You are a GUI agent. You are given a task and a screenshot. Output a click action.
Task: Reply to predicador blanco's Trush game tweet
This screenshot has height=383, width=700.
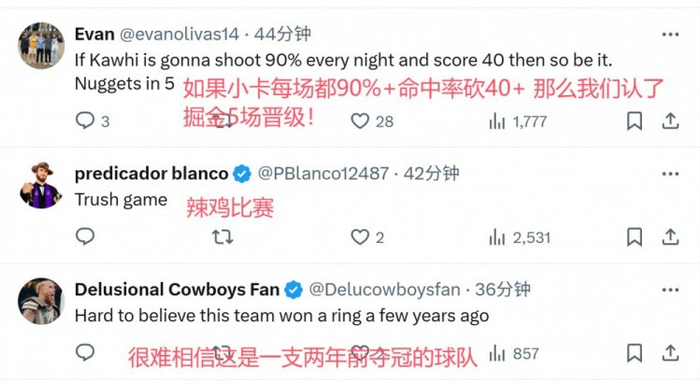pos(85,236)
